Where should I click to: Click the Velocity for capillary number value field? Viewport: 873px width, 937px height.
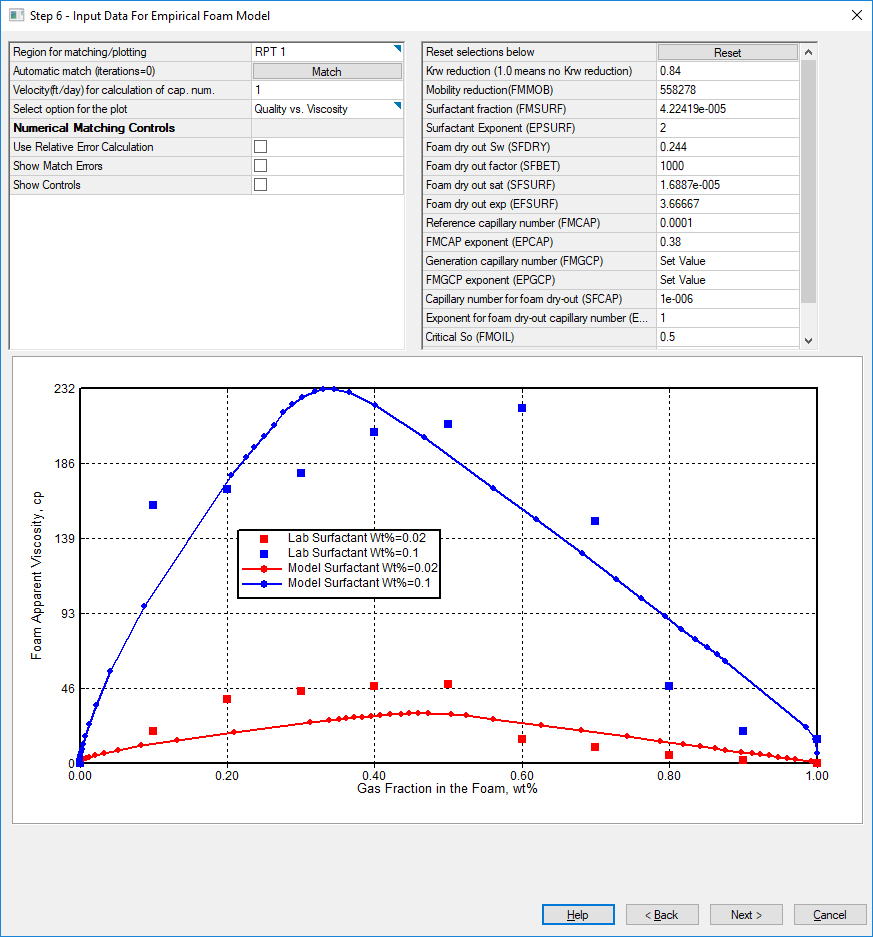(x=326, y=90)
